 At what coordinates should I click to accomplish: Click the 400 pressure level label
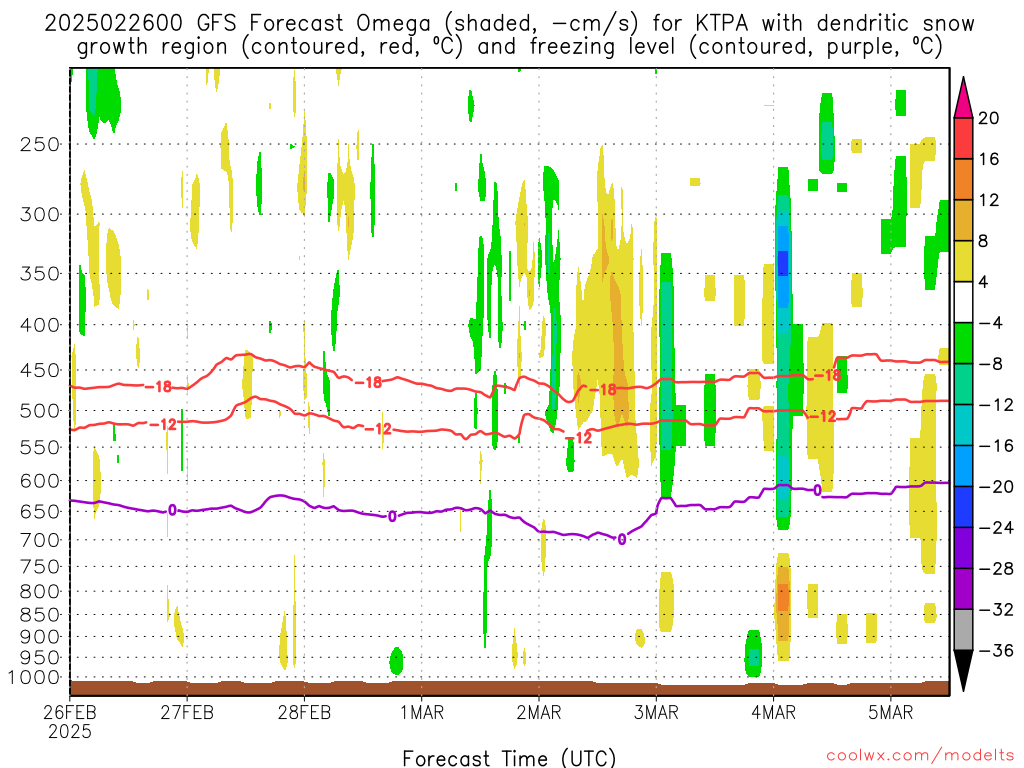40,325
